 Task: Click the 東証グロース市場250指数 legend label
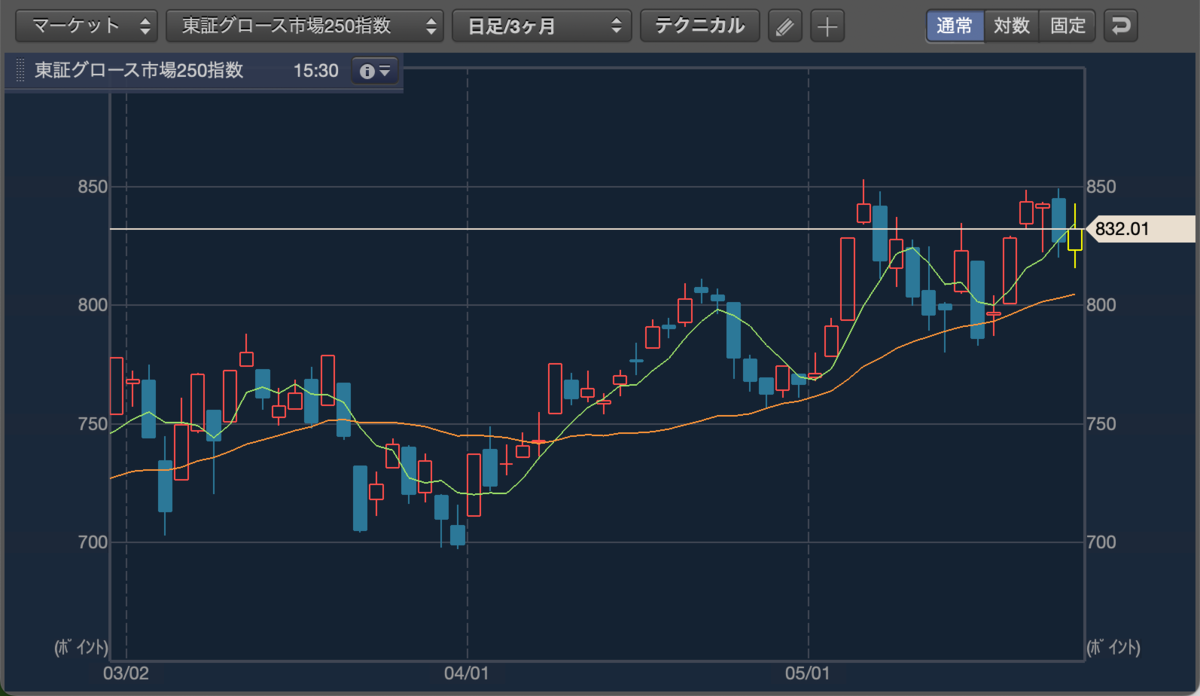138,72
